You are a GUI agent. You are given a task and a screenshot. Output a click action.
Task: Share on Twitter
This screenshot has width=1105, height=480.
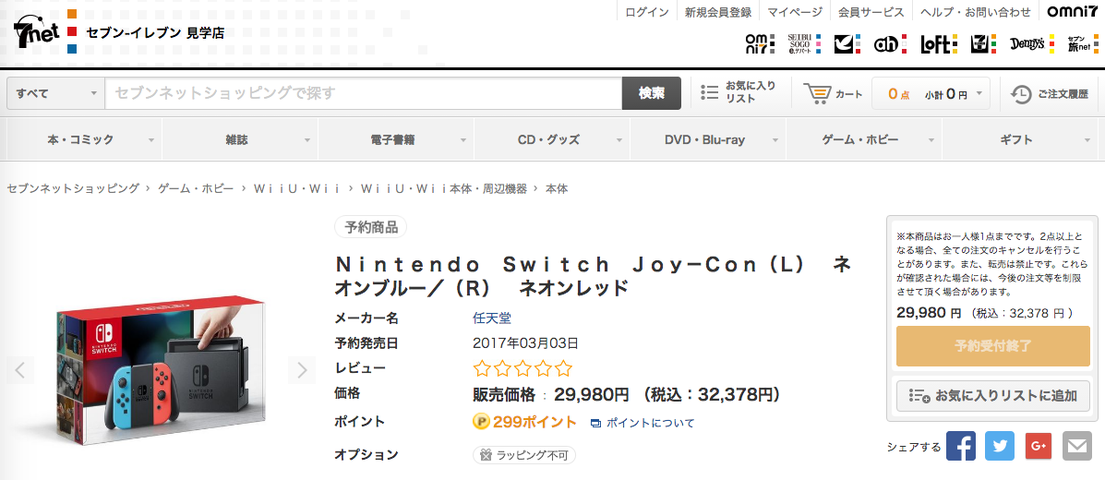(999, 446)
